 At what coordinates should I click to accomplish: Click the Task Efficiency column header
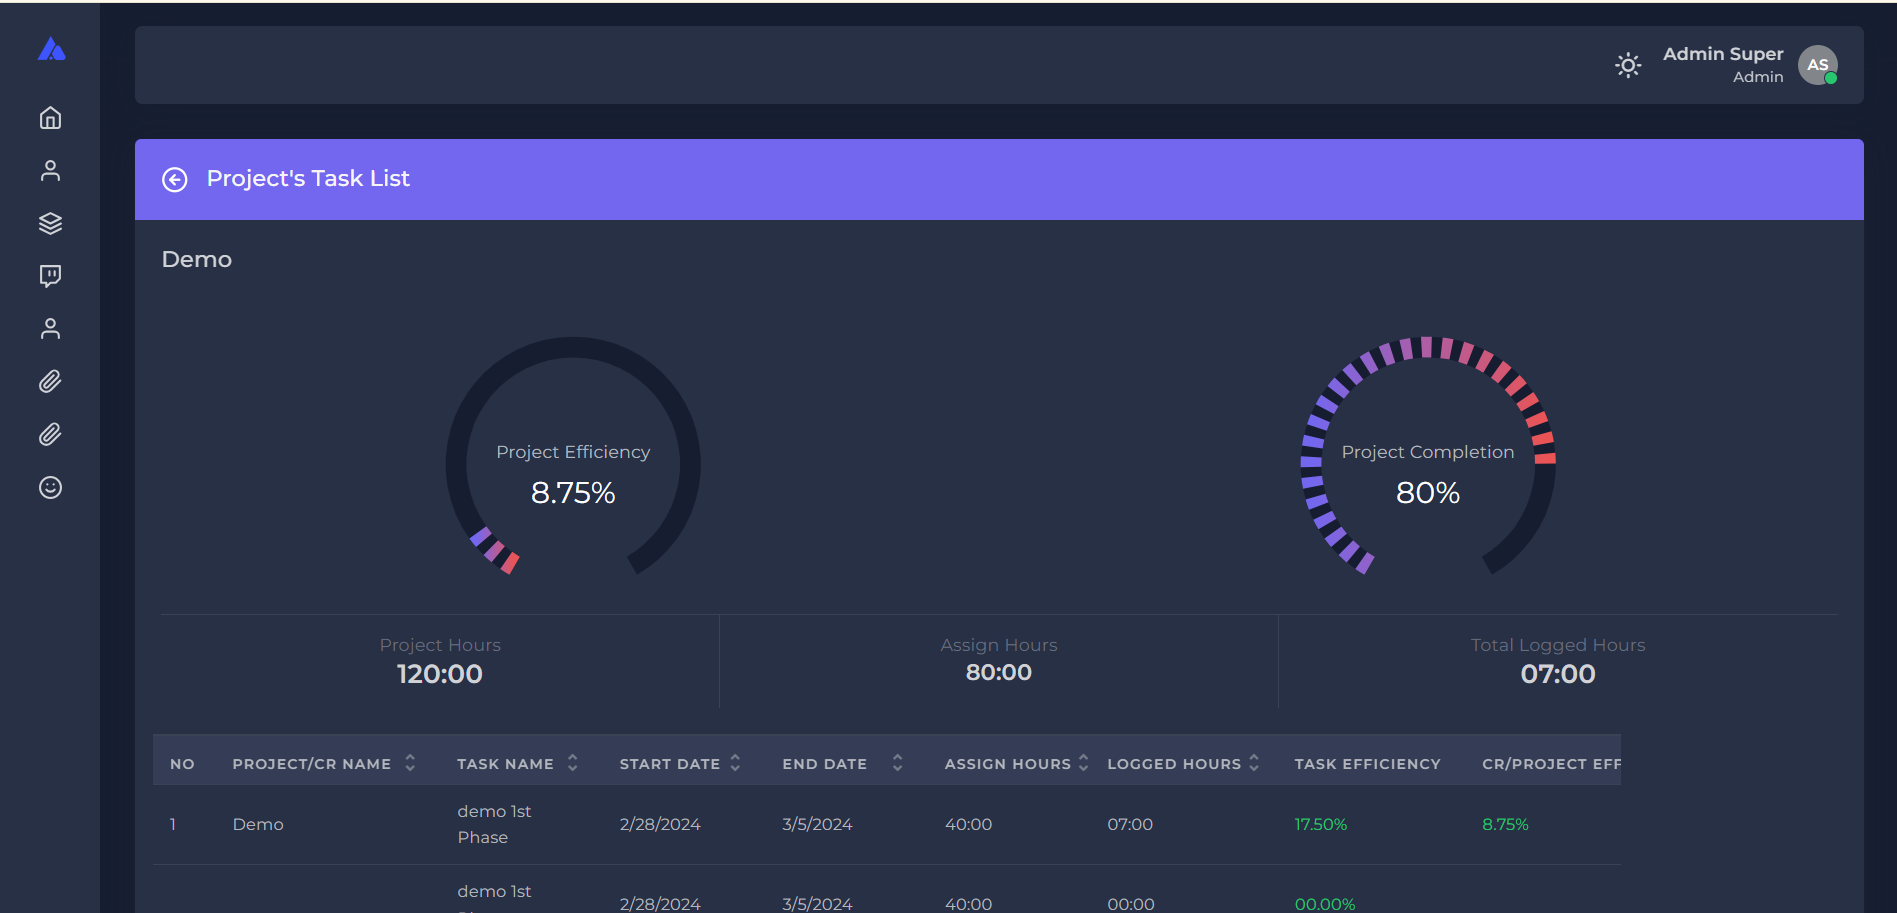click(1367, 764)
